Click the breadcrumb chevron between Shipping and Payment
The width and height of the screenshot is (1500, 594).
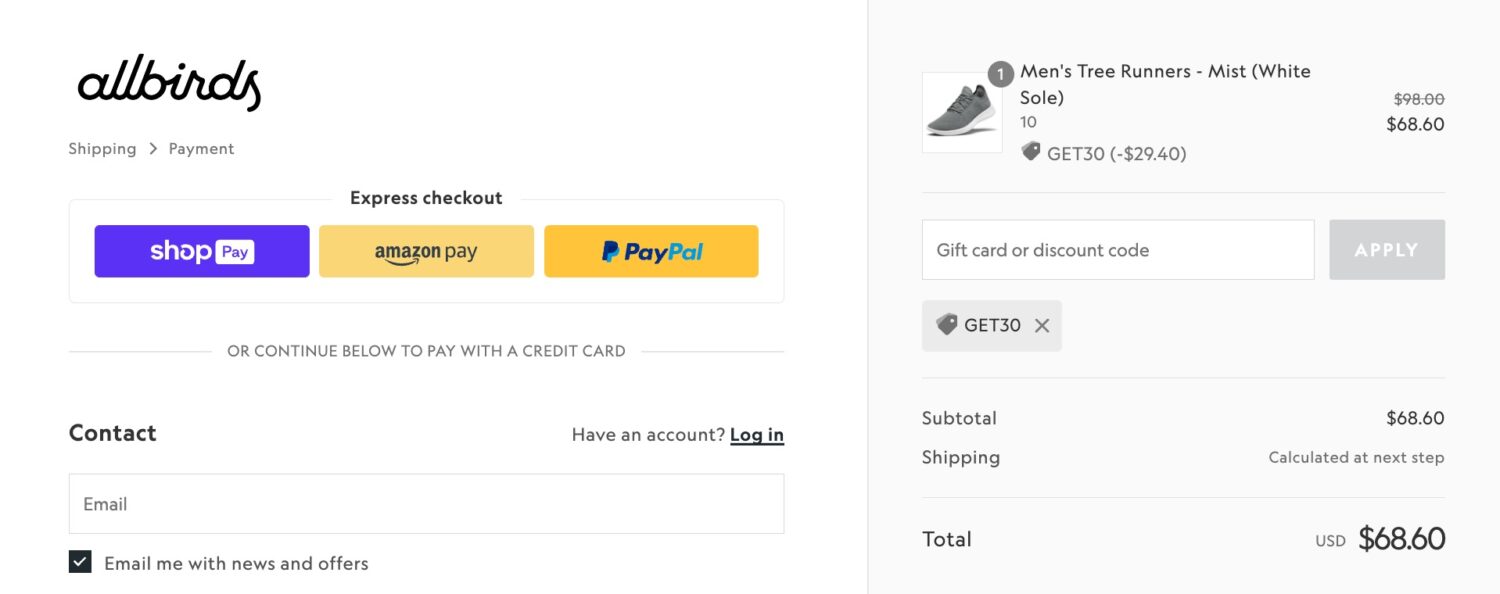tap(153, 148)
